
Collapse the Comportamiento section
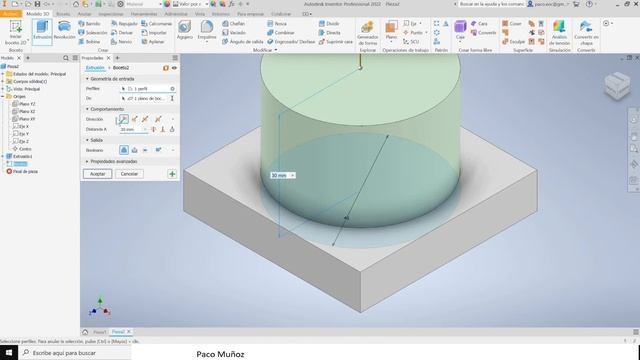[x=87, y=109]
